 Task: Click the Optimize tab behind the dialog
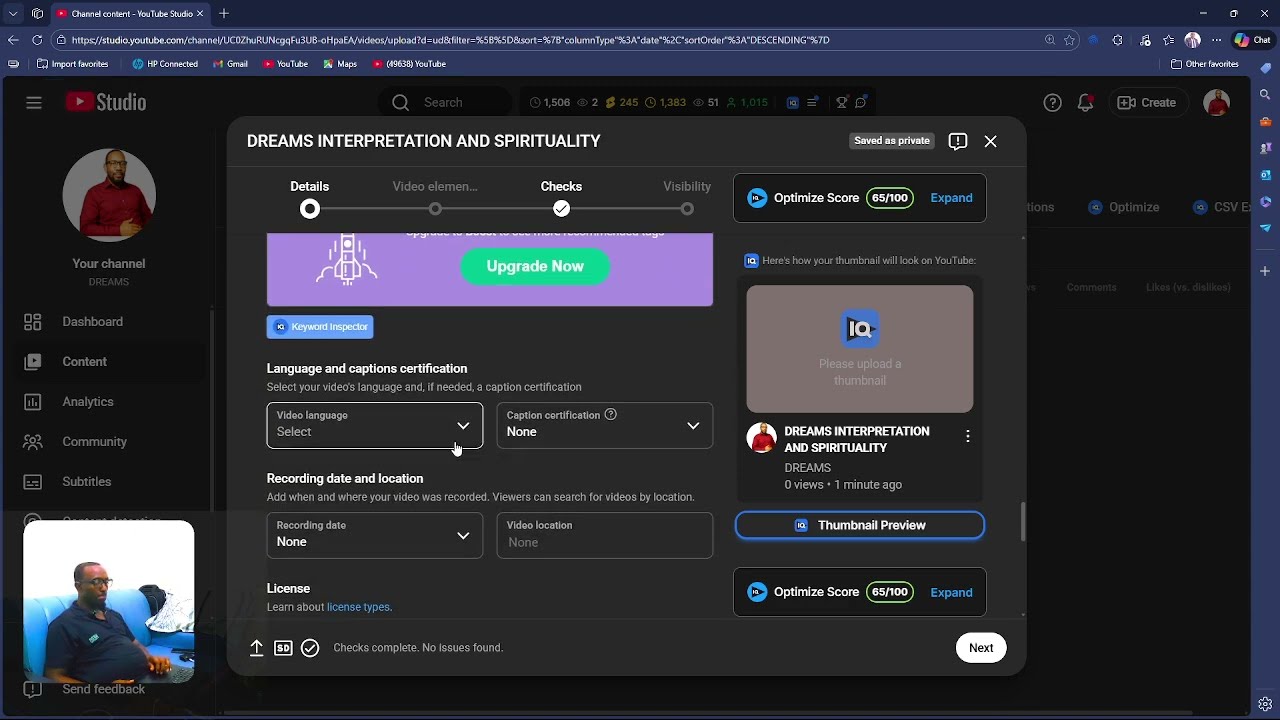coord(1123,207)
